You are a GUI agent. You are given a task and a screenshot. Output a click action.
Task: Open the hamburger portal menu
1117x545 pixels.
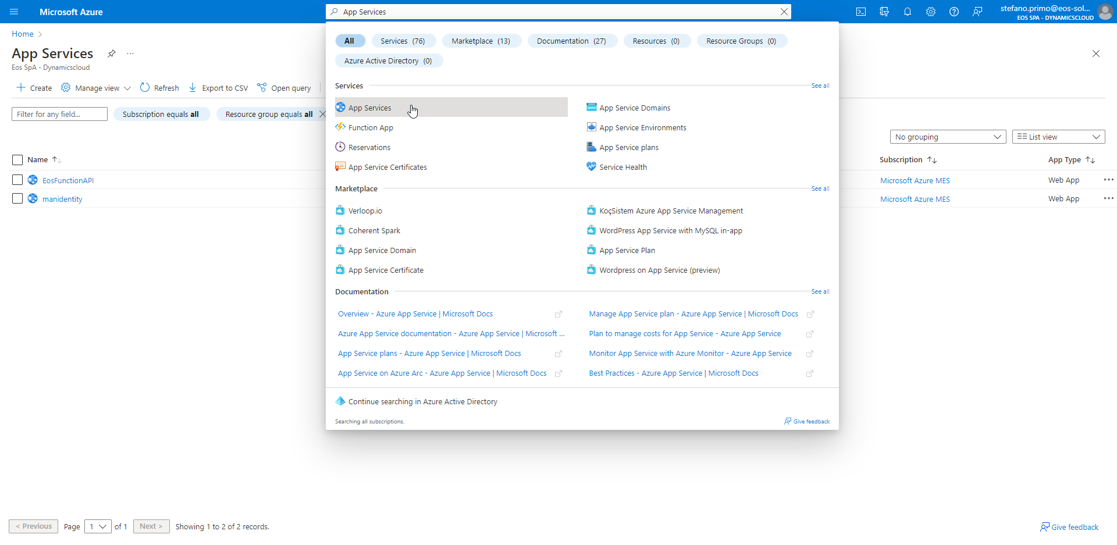click(14, 12)
